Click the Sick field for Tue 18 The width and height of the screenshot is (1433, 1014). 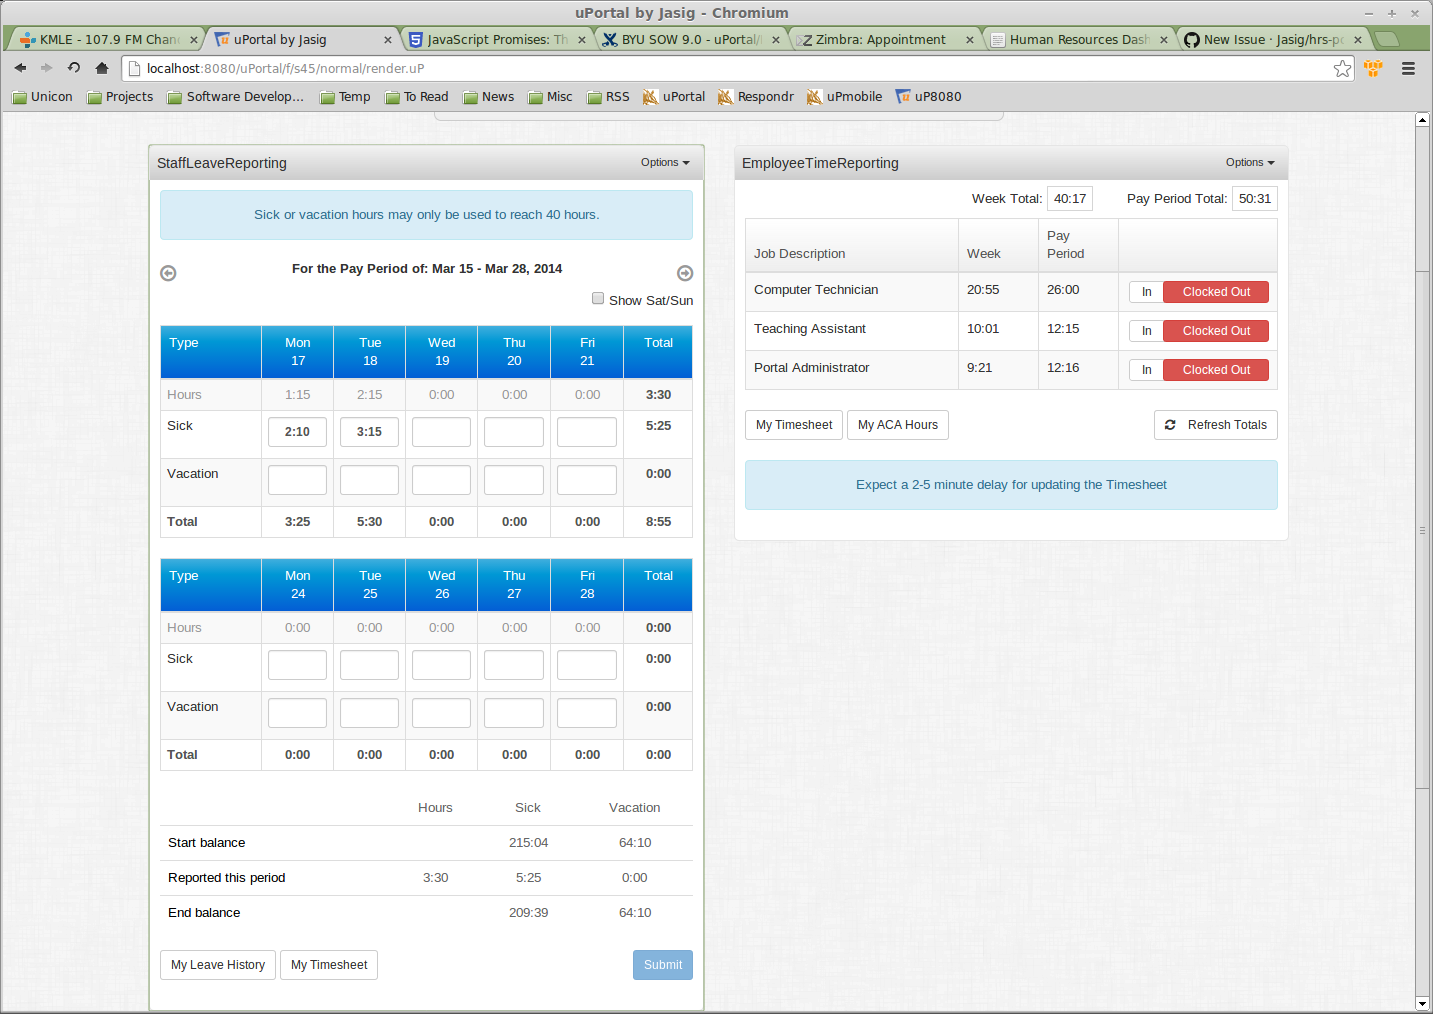pos(369,432)
